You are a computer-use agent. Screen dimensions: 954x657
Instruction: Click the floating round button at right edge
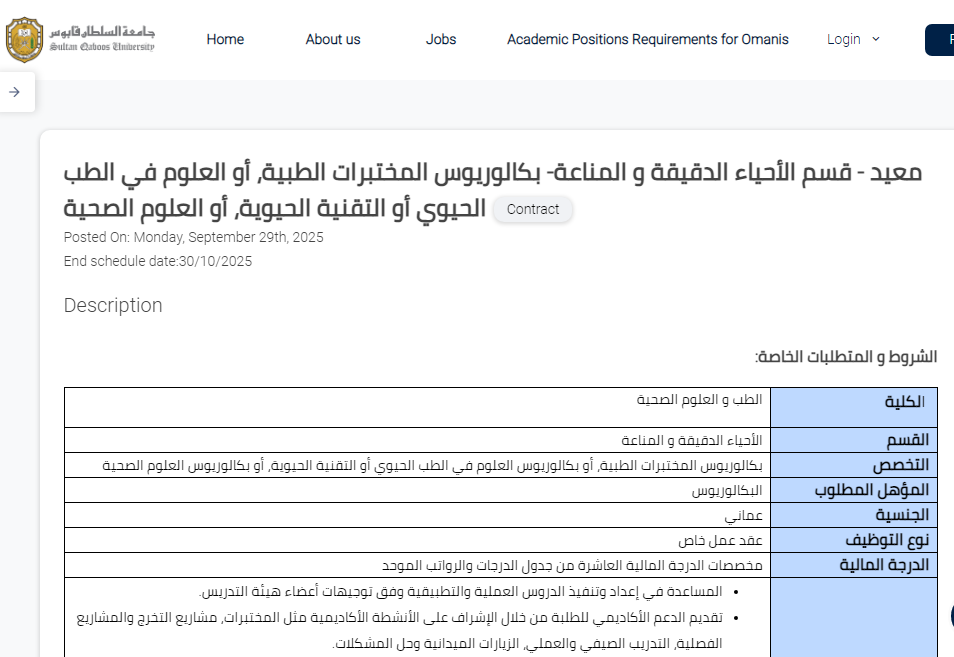coord(946,613)
